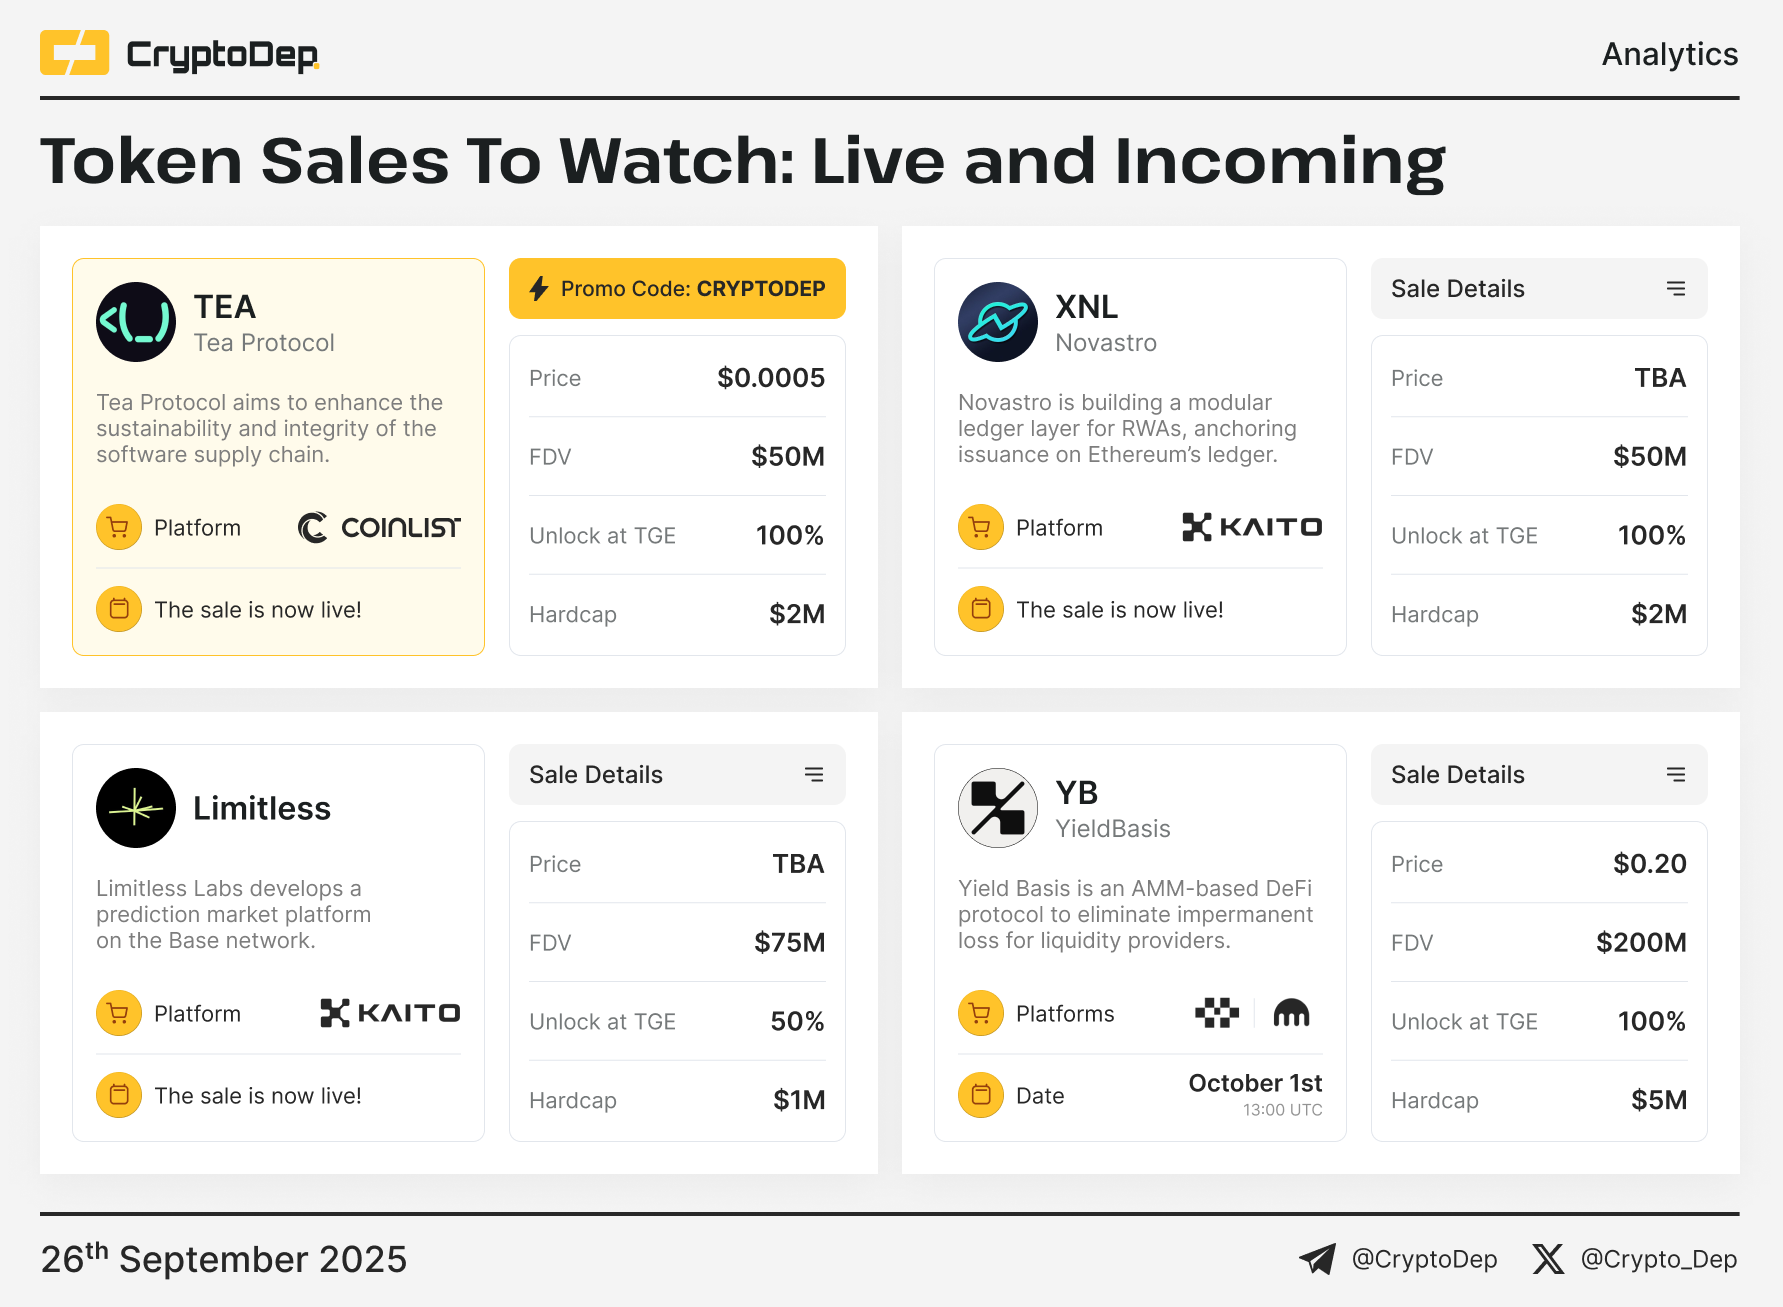This screenshot has height=1307, width=1783.
Task: Click the CryptoDep brand name text
Action: (x=222, y=55)
